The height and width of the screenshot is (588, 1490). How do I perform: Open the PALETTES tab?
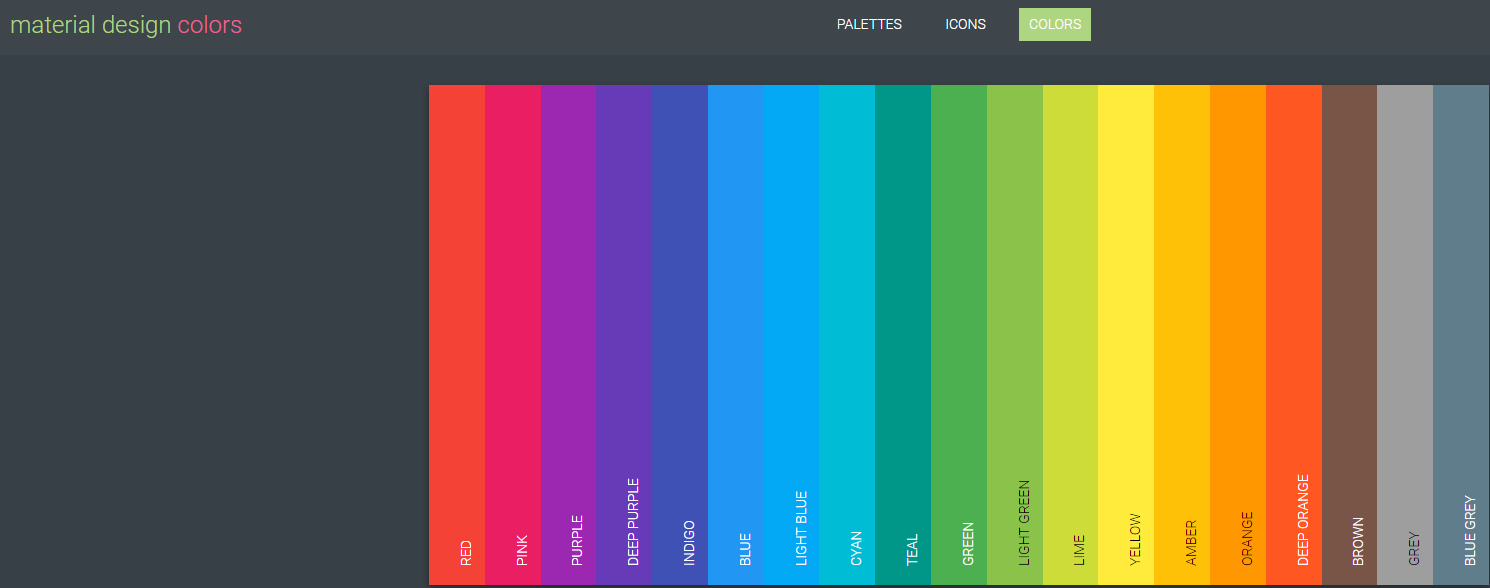click(x=869, y=25)
